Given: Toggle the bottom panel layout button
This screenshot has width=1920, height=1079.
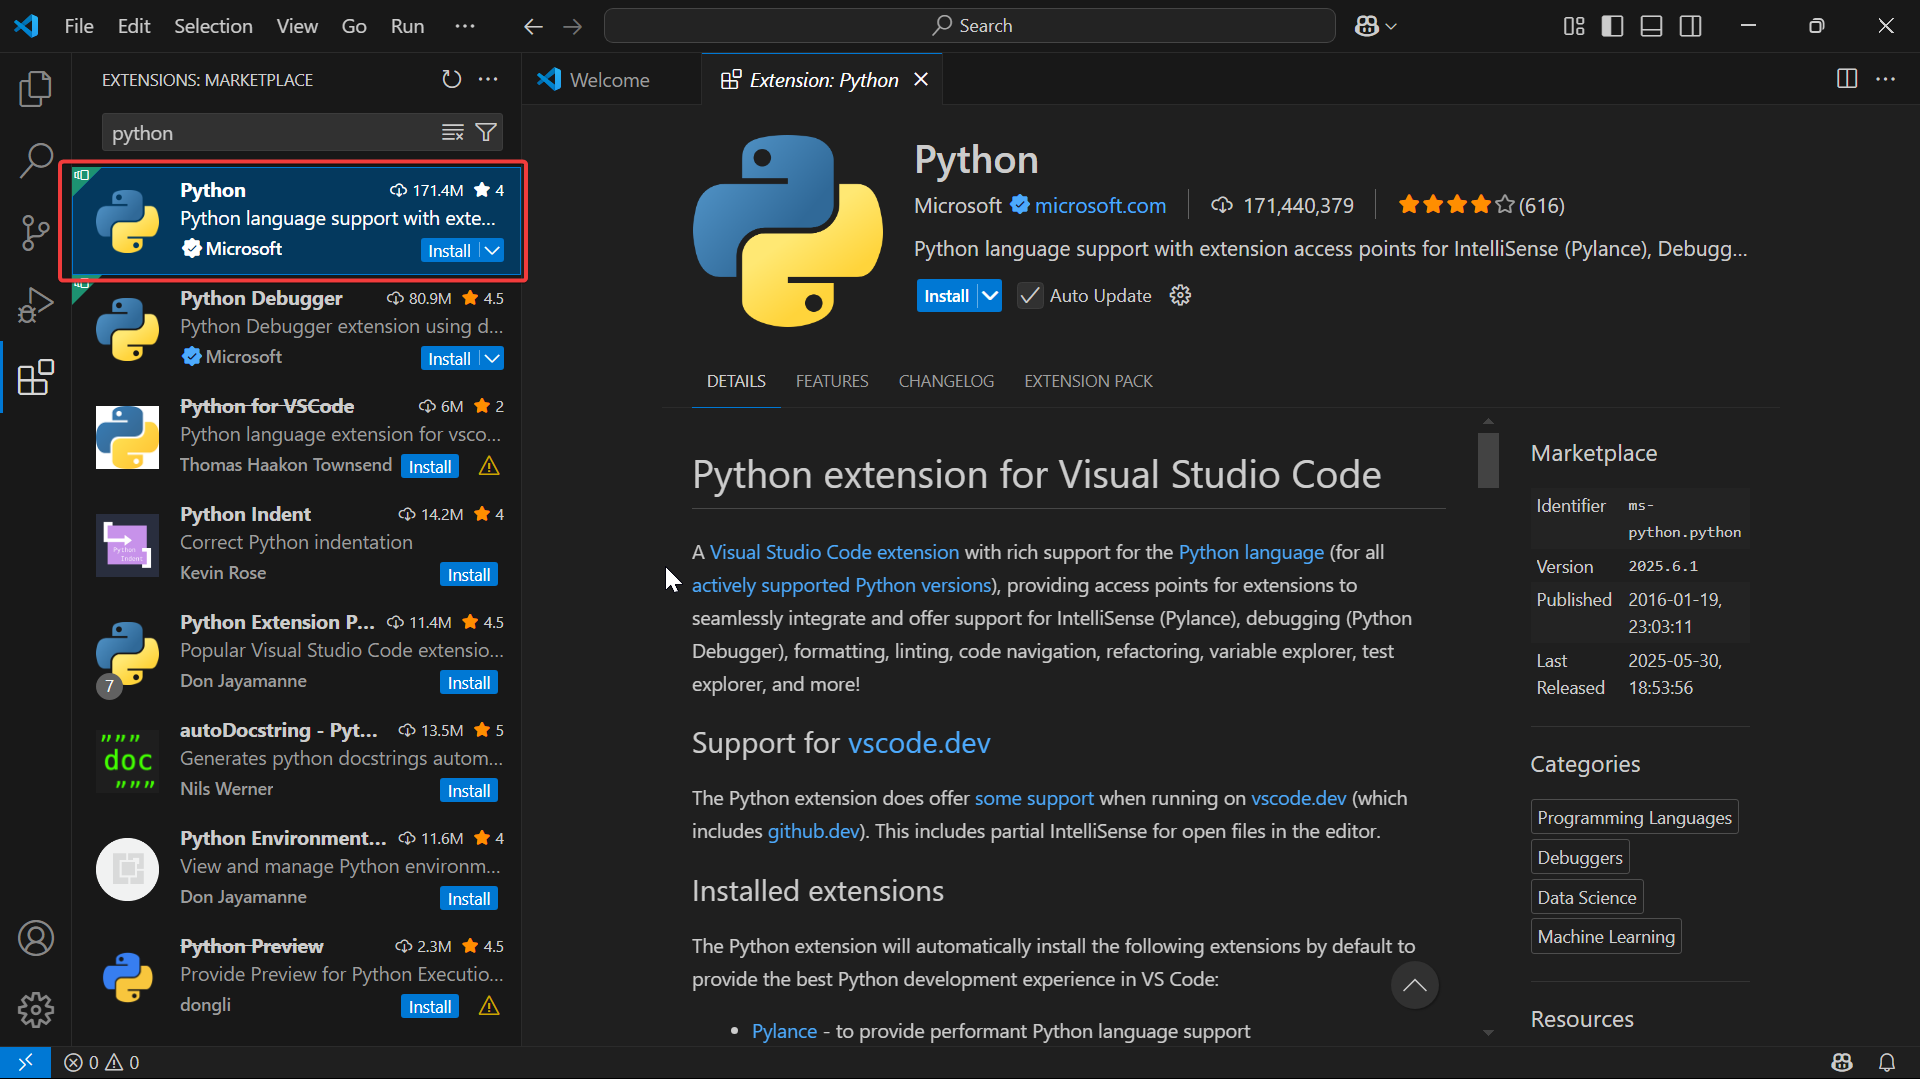Looking at the screenshot, I should pos(1651,26).
